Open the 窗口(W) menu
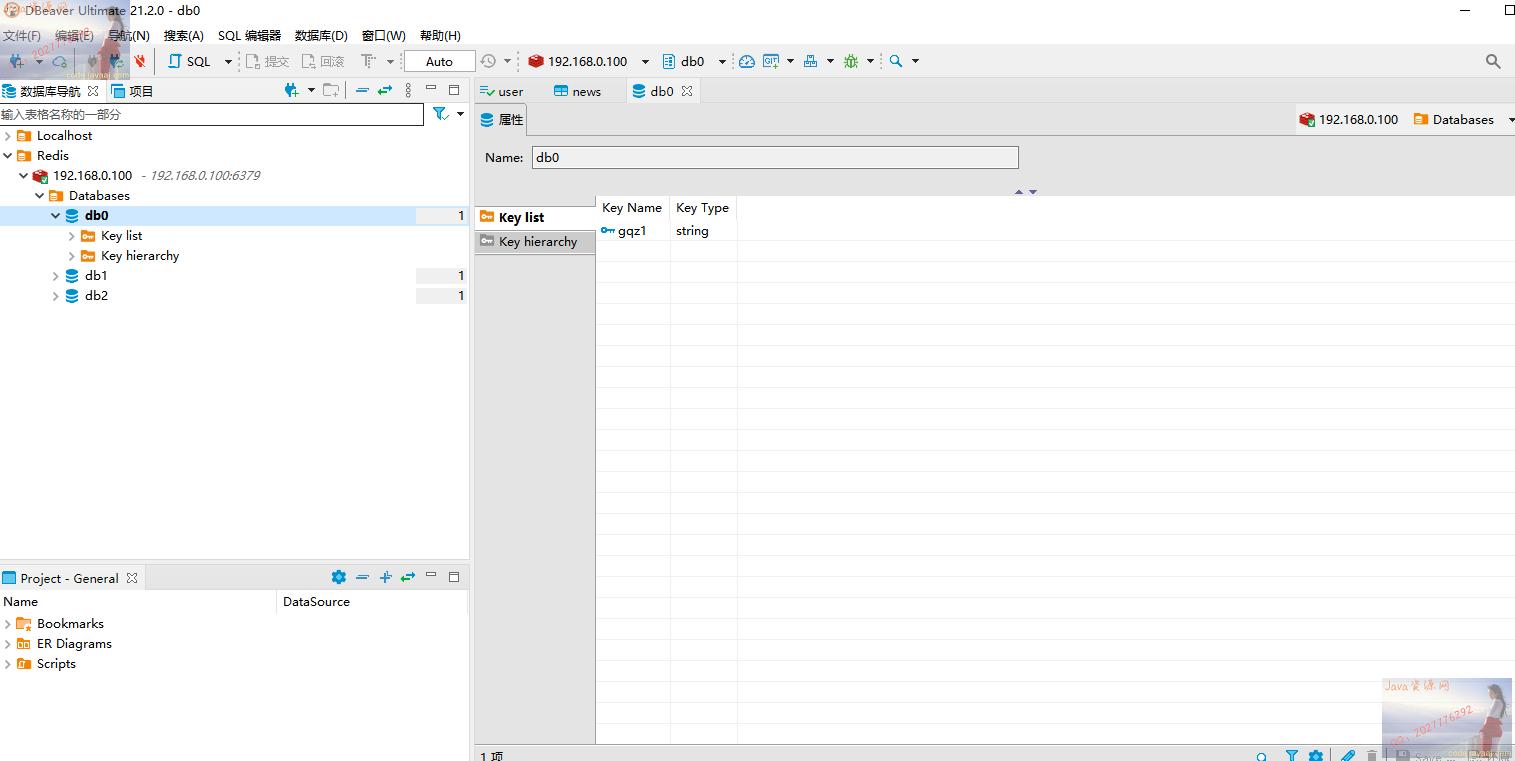1515x761 pixels. coord(384,35)
